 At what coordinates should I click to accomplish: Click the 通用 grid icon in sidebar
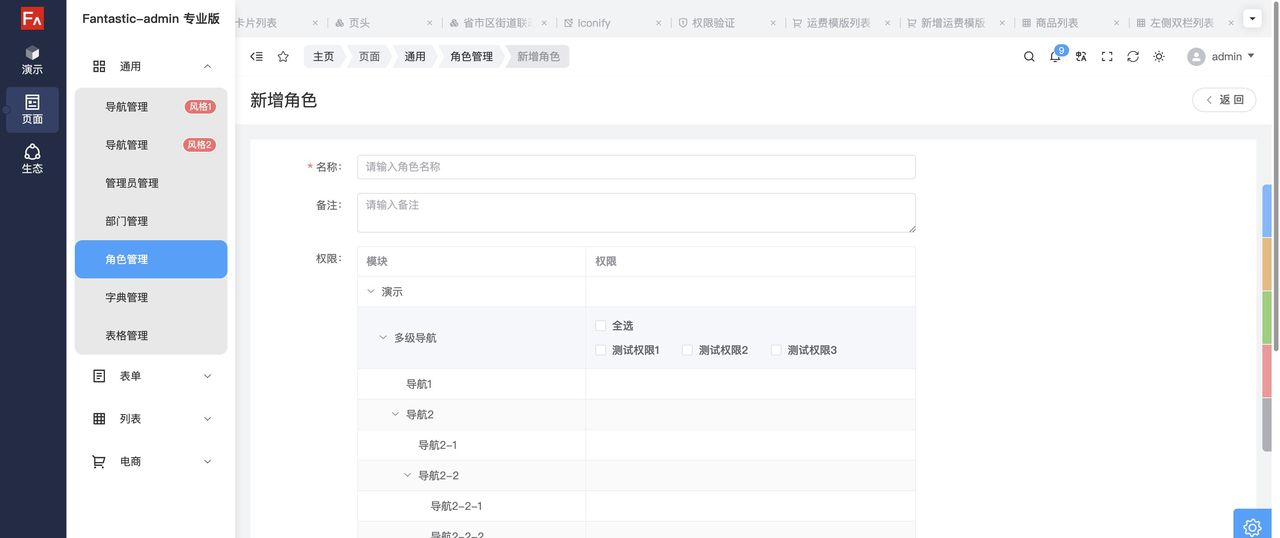click(99, 66)
